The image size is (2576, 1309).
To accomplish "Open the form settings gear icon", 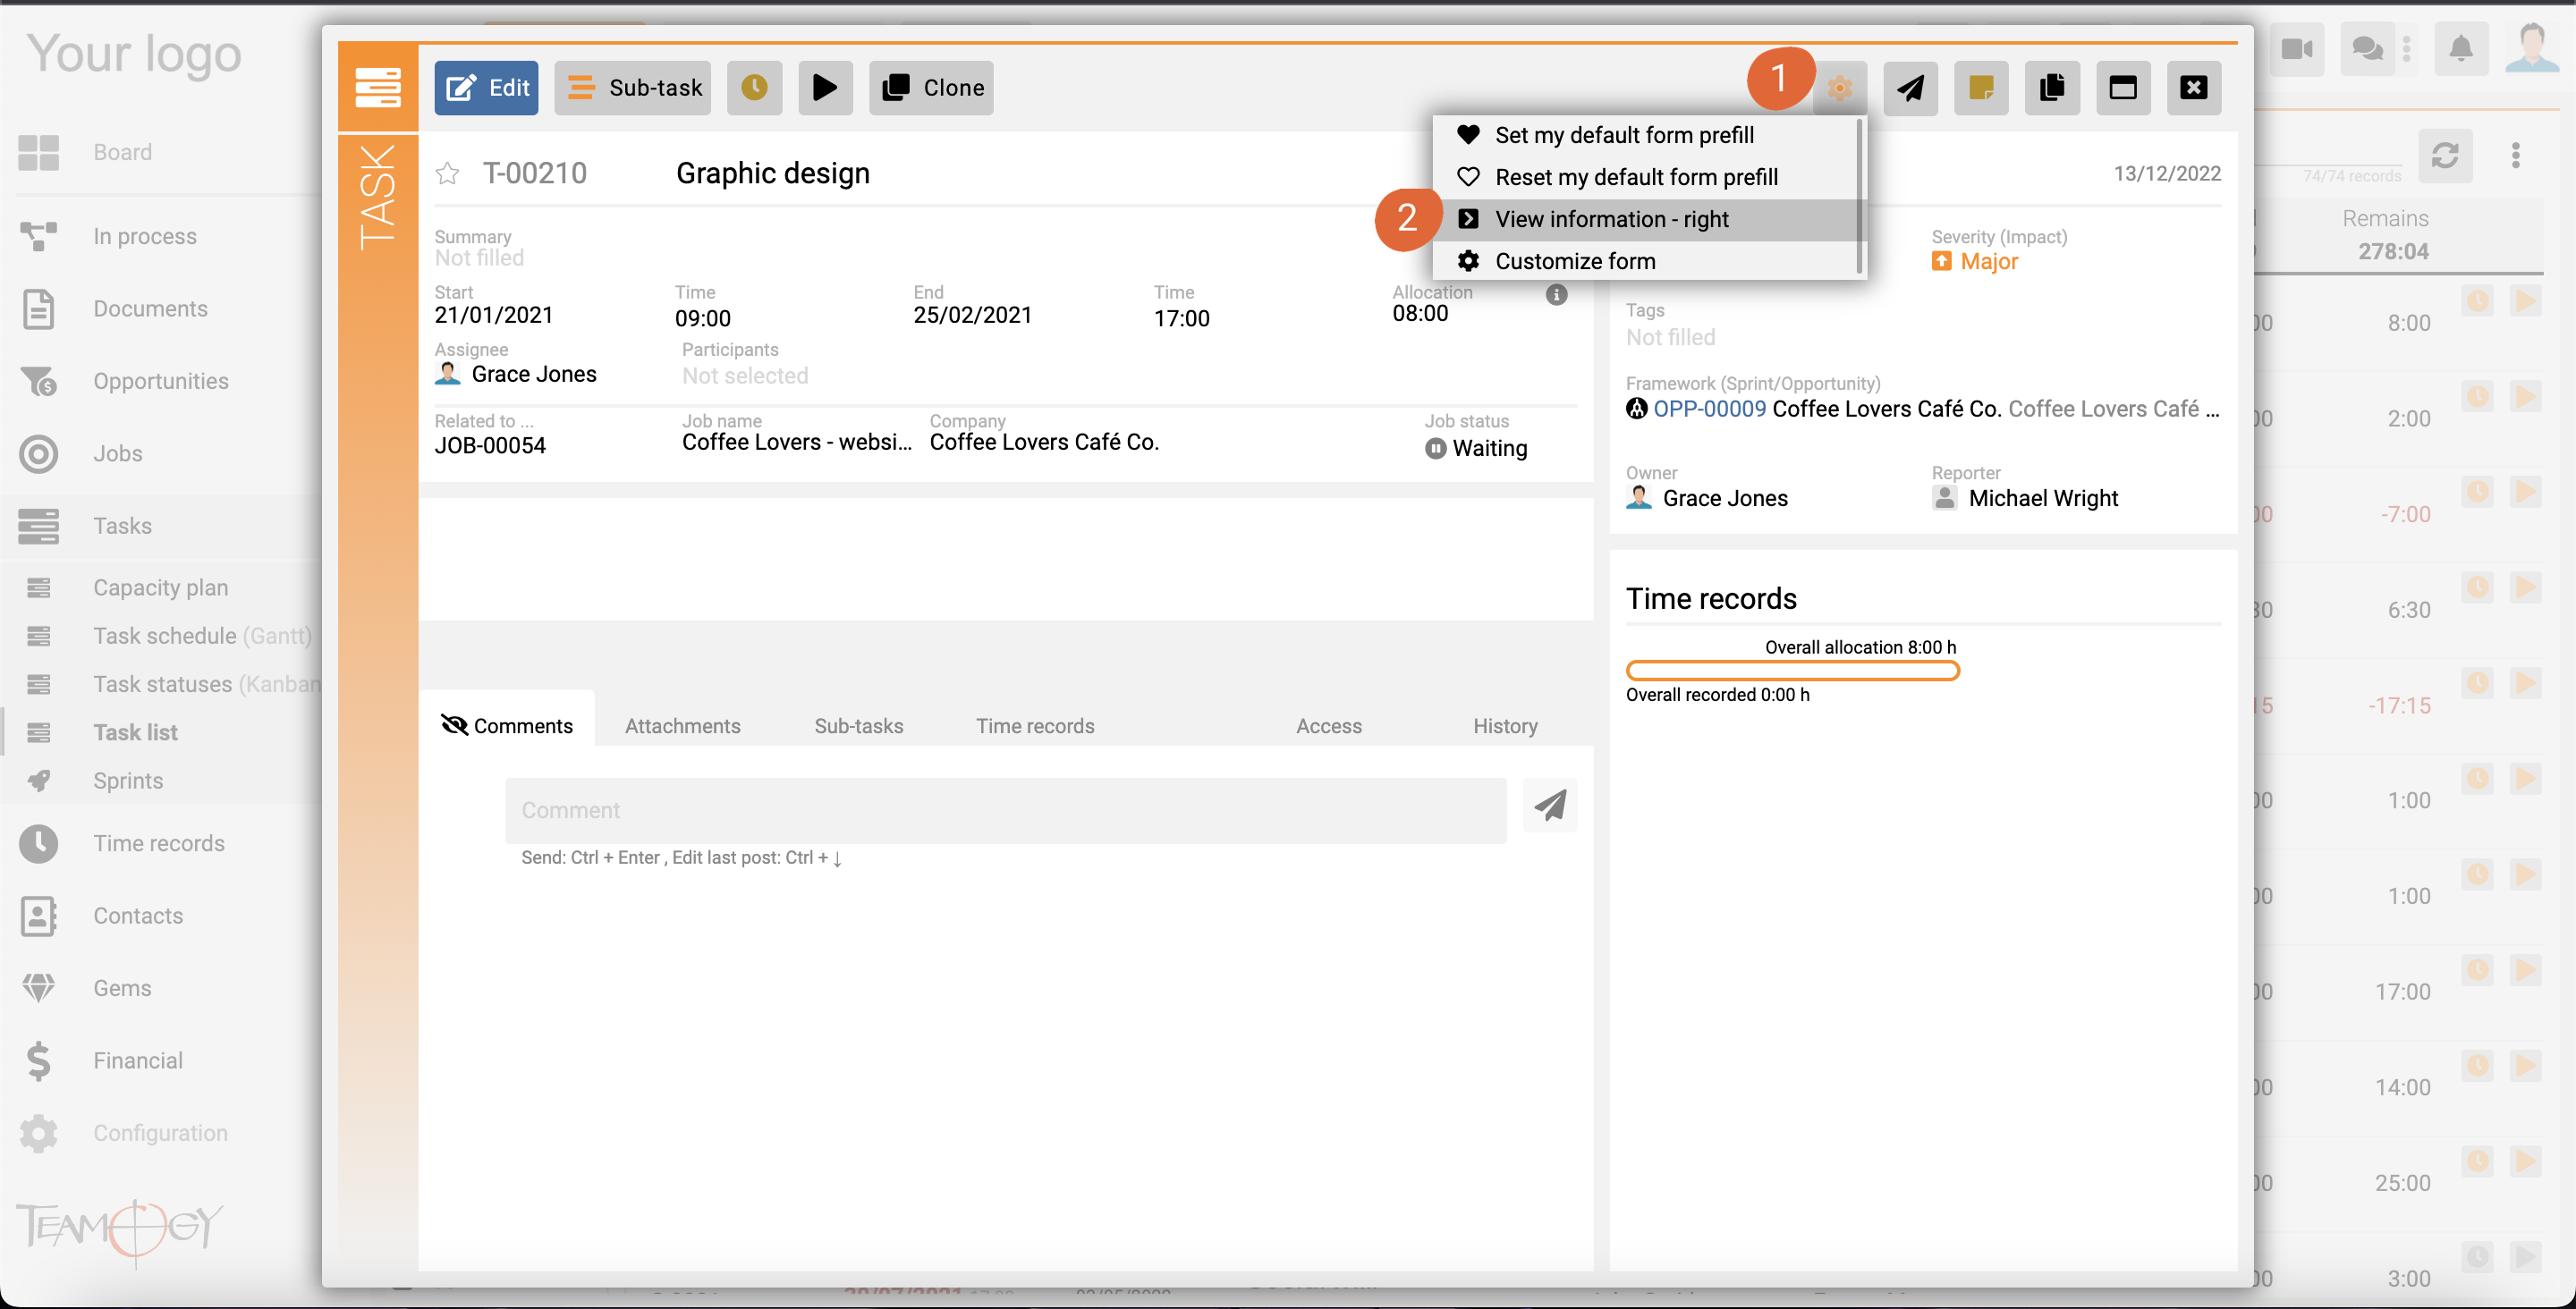I will (x=1840, y=88).
